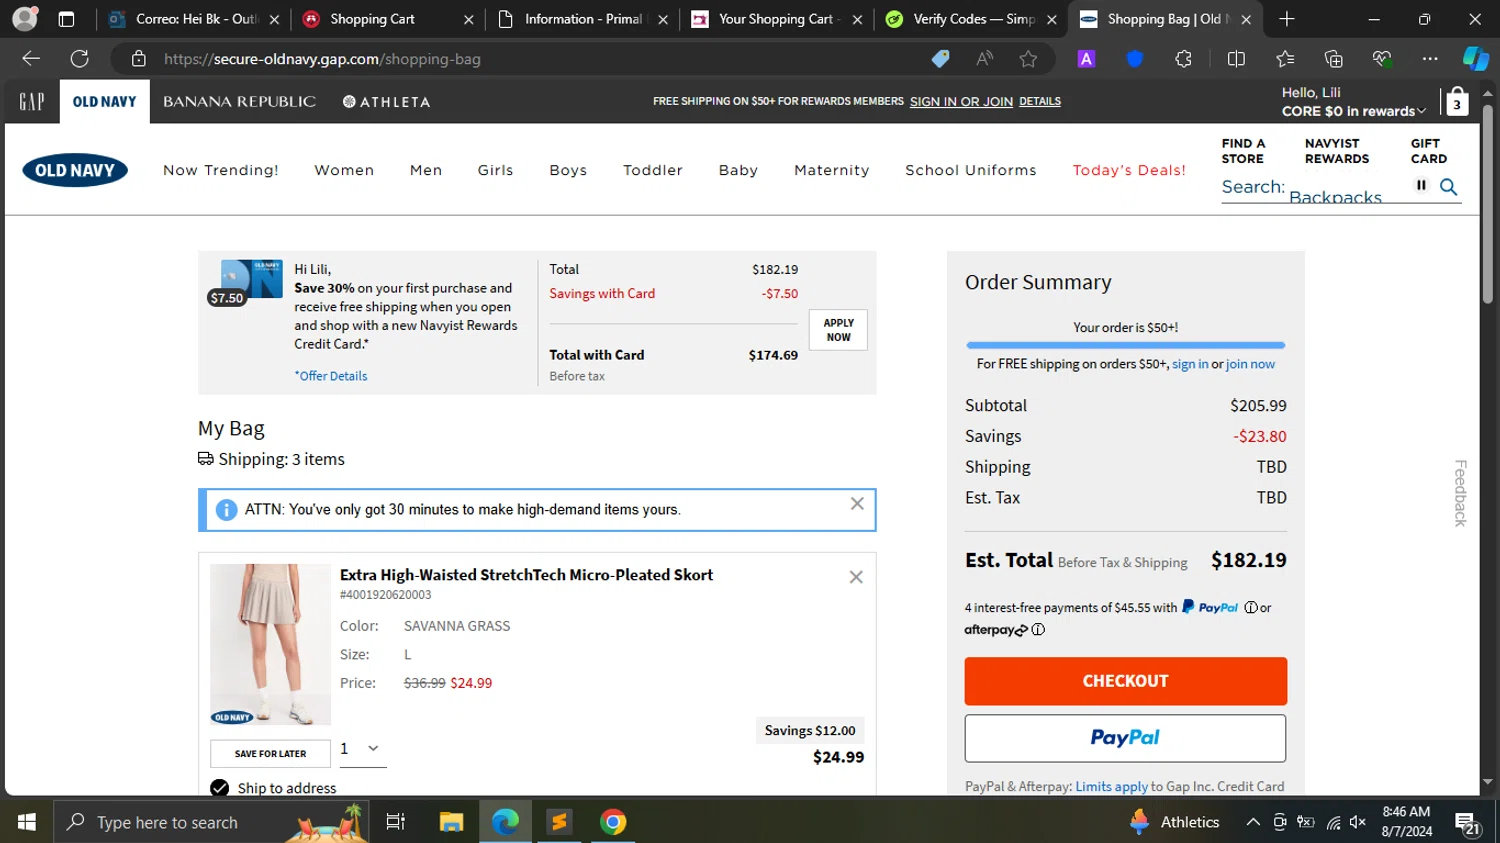This screenshot has height=843, width=1500.
Task: Click the Gap brand logo
Action: pyautogui.click(x=32, y=101)
